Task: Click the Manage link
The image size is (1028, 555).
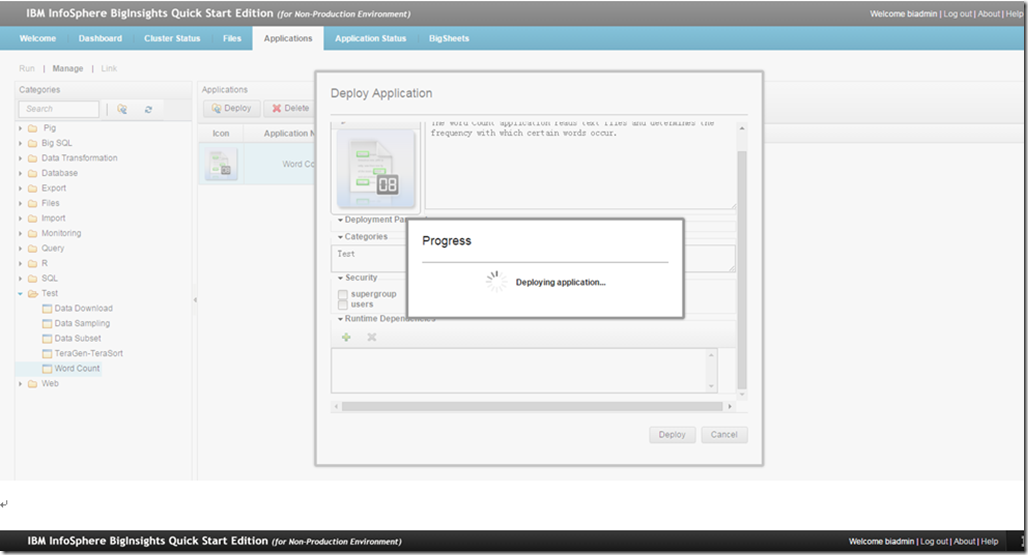Action: tap(68, 68)
